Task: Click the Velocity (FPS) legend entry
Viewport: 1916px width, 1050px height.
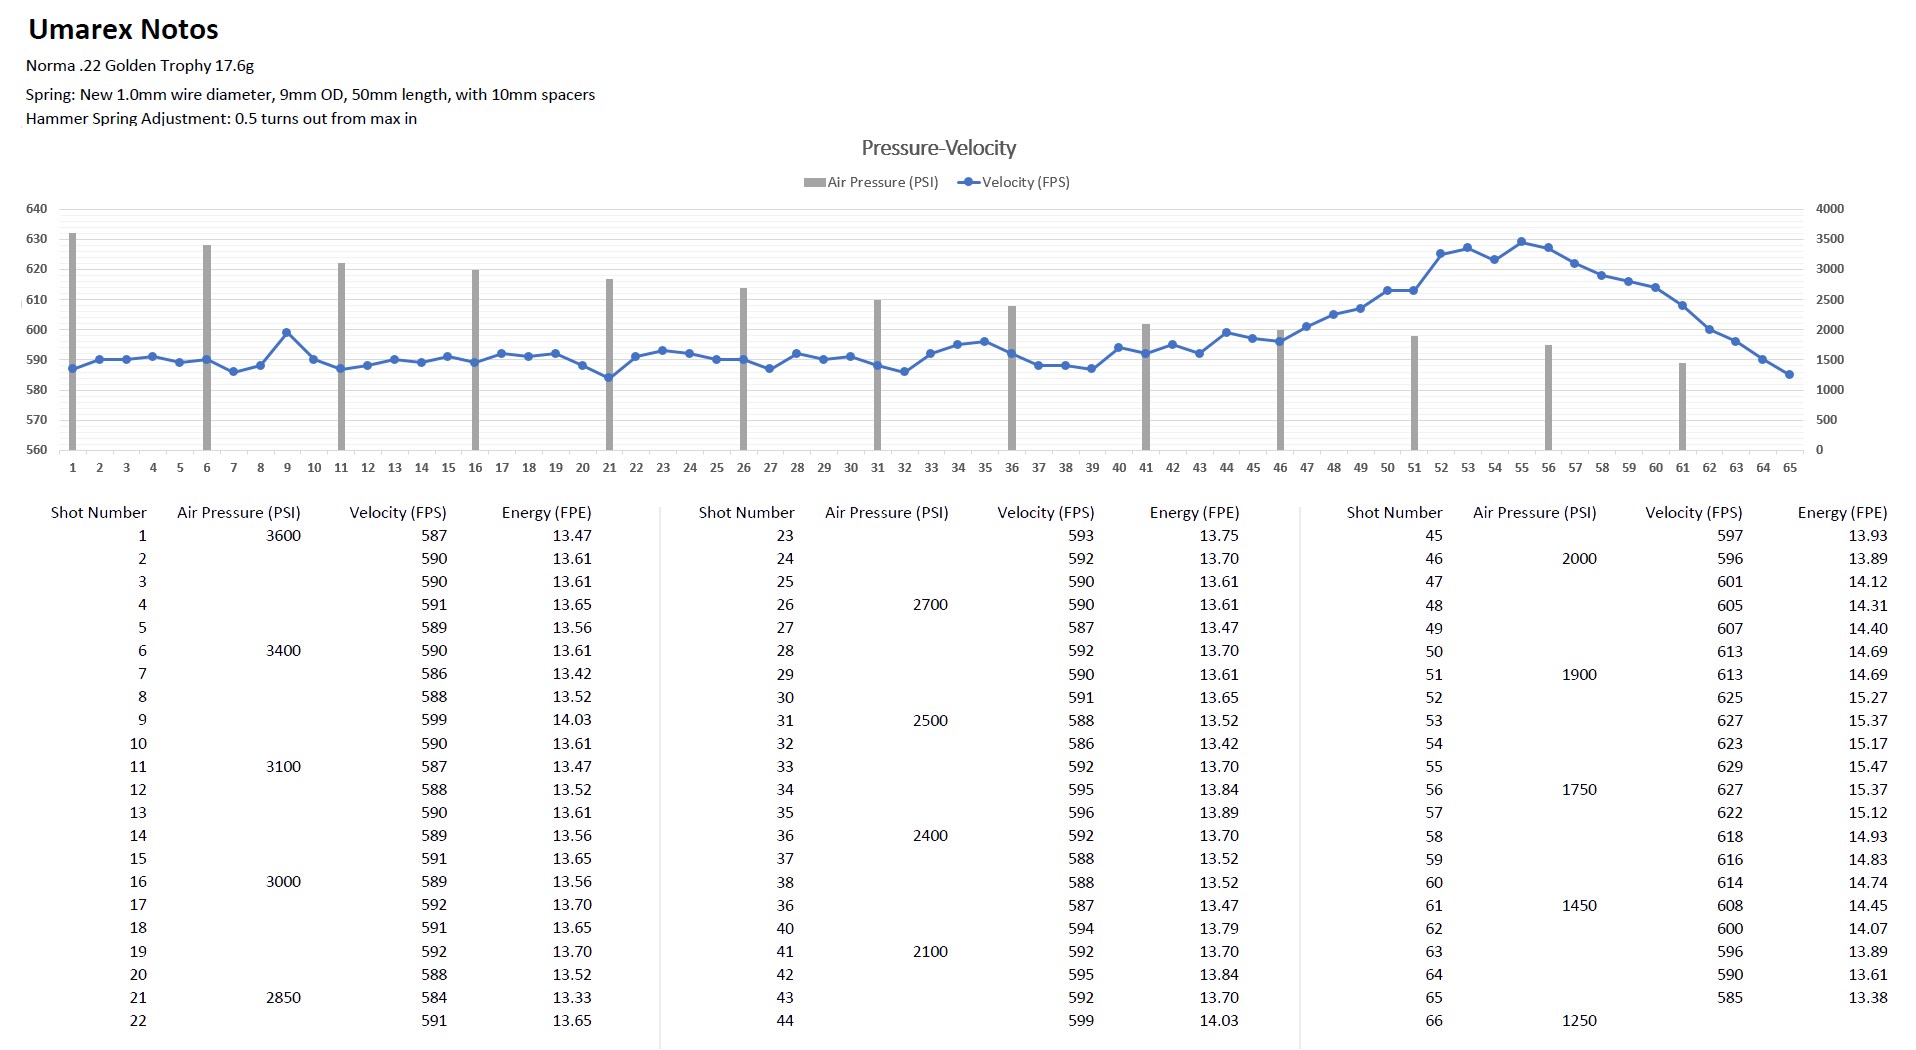Action: coord(1014,182)
